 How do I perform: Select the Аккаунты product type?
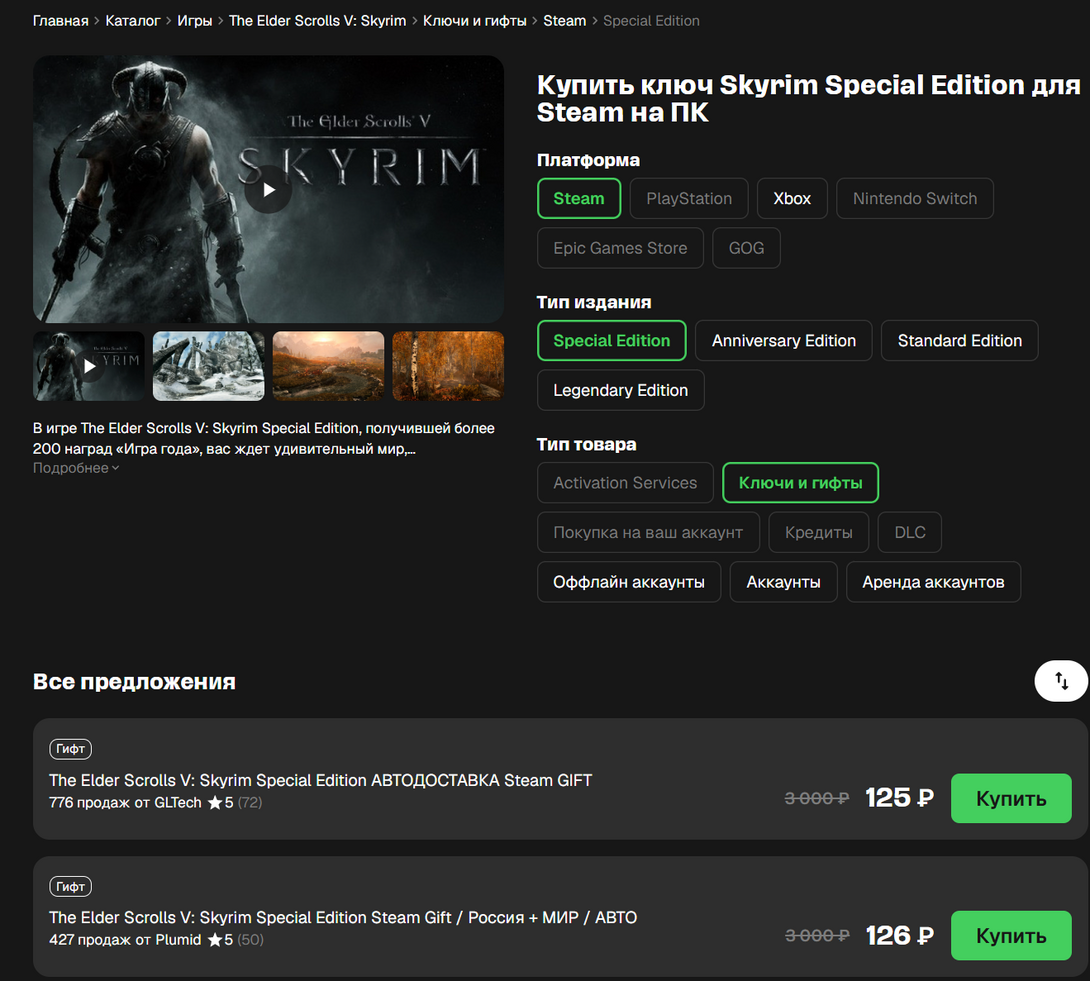coord(783,582)
